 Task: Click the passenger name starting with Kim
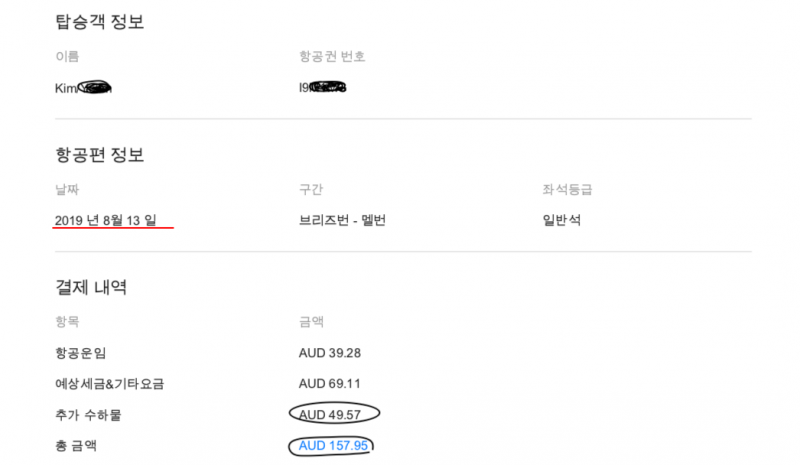83,88
